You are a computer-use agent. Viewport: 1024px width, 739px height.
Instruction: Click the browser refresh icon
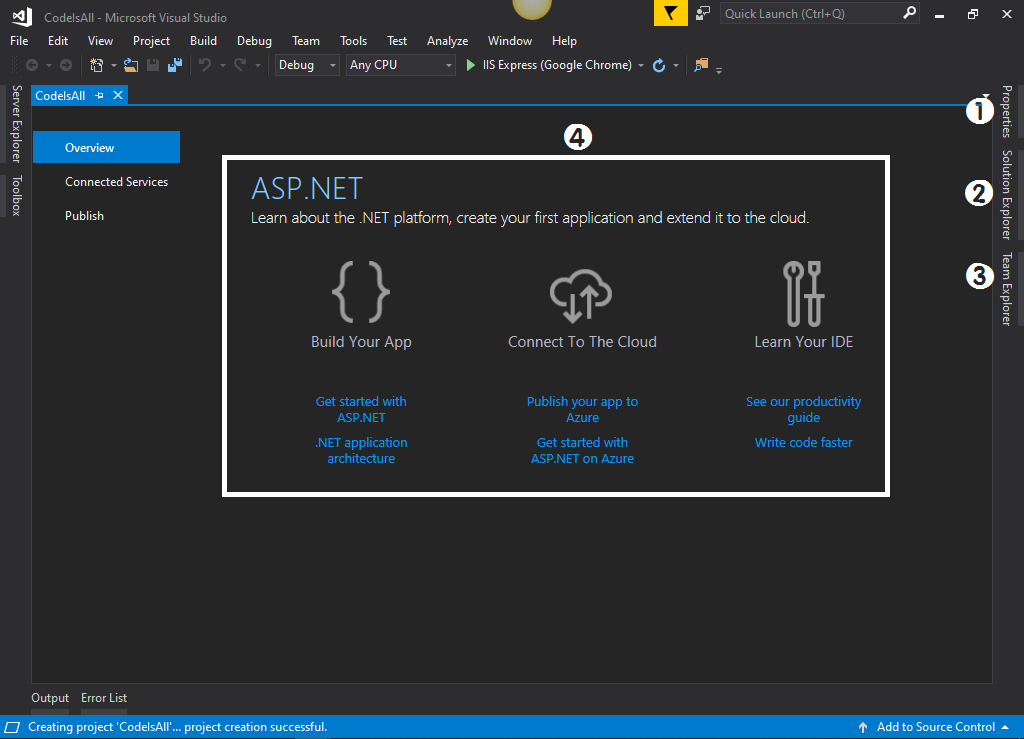pos(659,65)
